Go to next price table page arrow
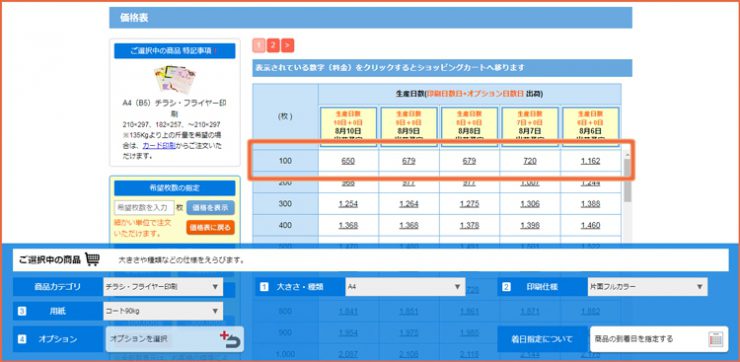This screenshot has width=740, height=362. 287,45
